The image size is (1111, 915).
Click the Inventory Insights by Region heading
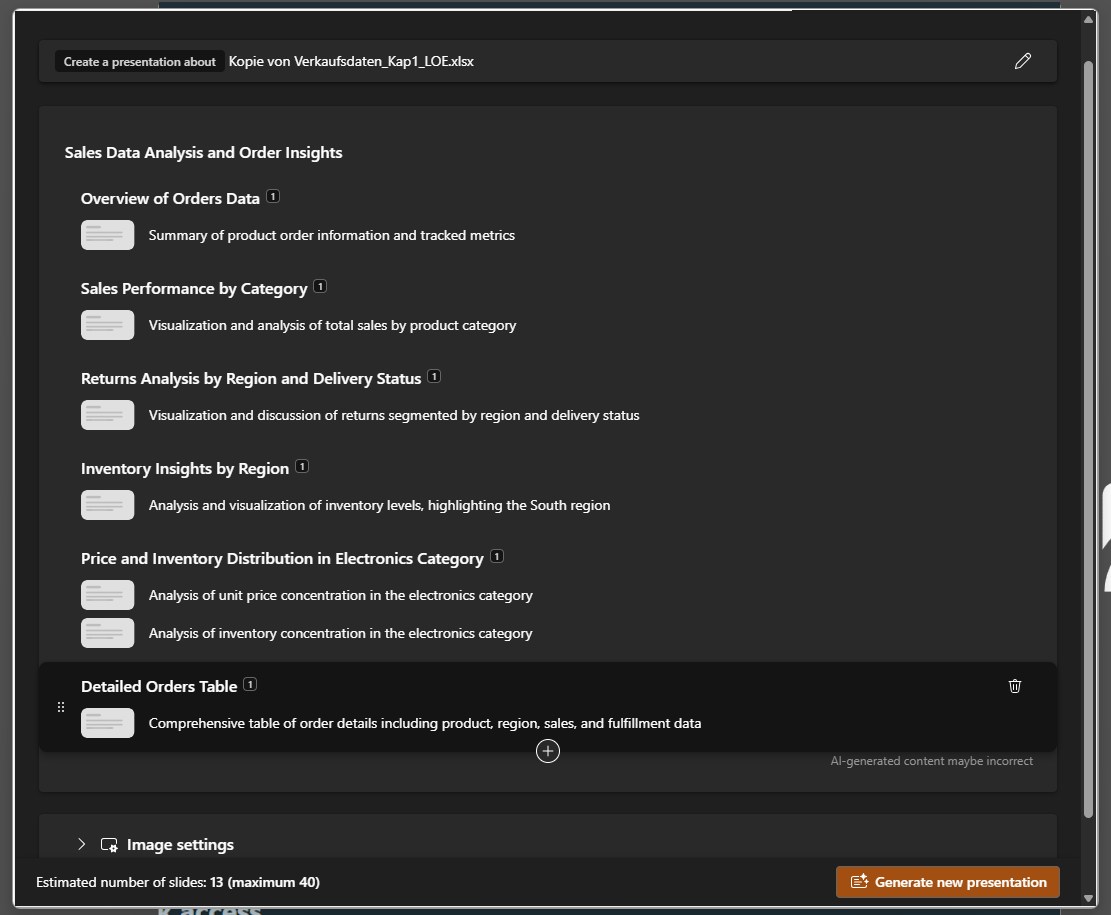coord(185,469)
